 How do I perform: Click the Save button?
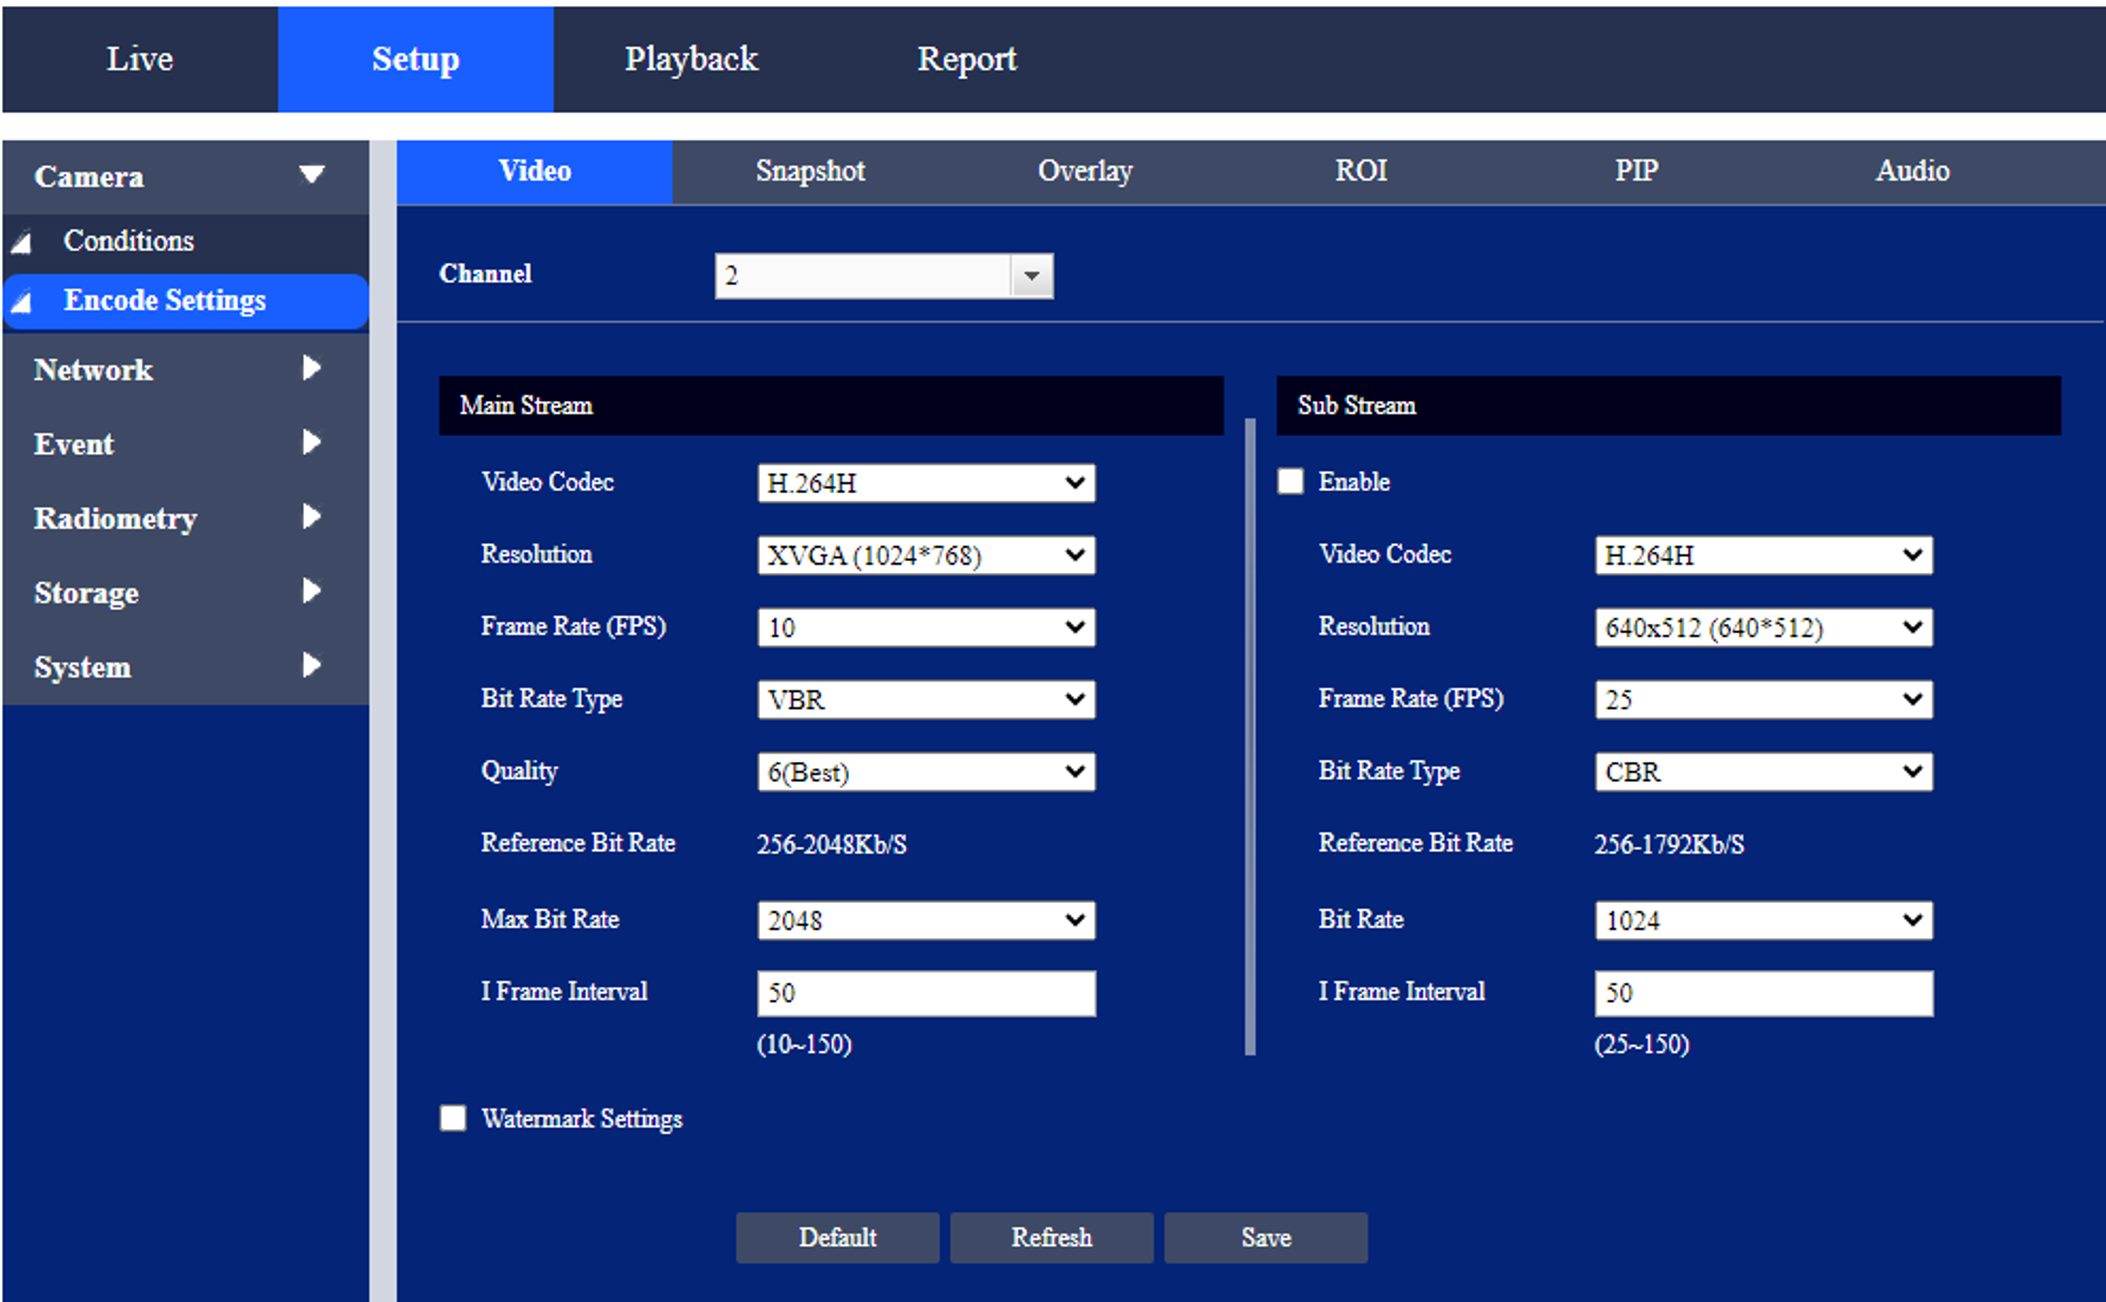tap(1265, 1238)
